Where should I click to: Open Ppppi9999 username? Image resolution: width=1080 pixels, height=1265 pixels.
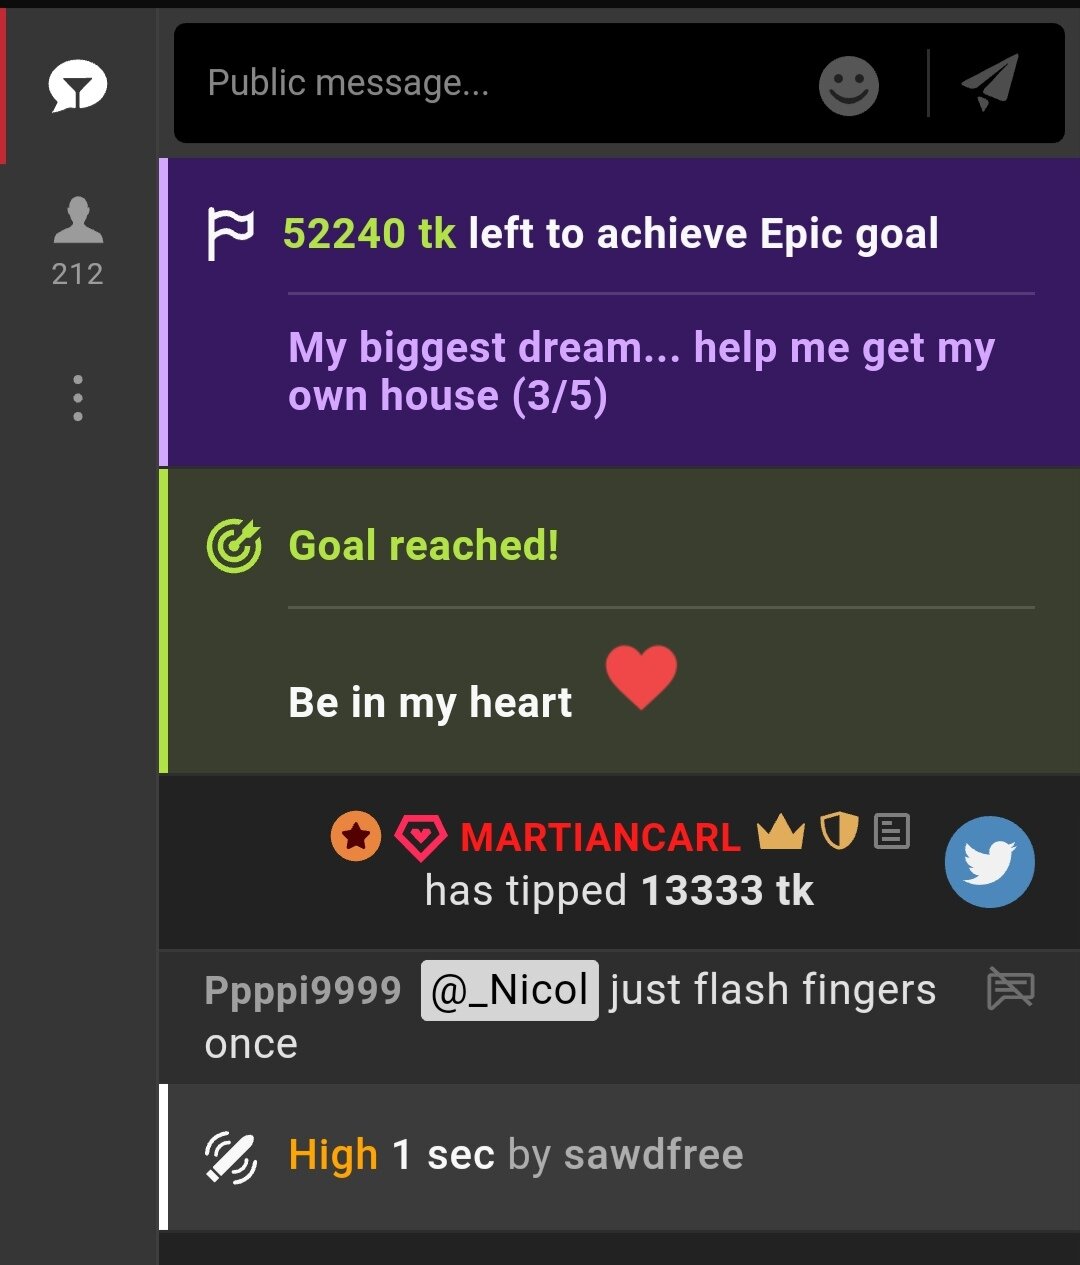(302, 990)
